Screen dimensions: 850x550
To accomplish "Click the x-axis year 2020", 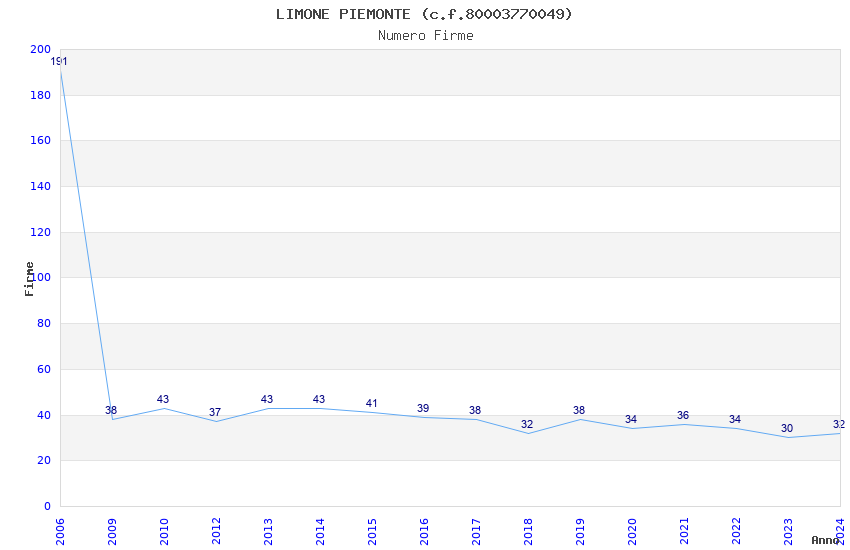I will pyautogui.click(x=632, y=532).
